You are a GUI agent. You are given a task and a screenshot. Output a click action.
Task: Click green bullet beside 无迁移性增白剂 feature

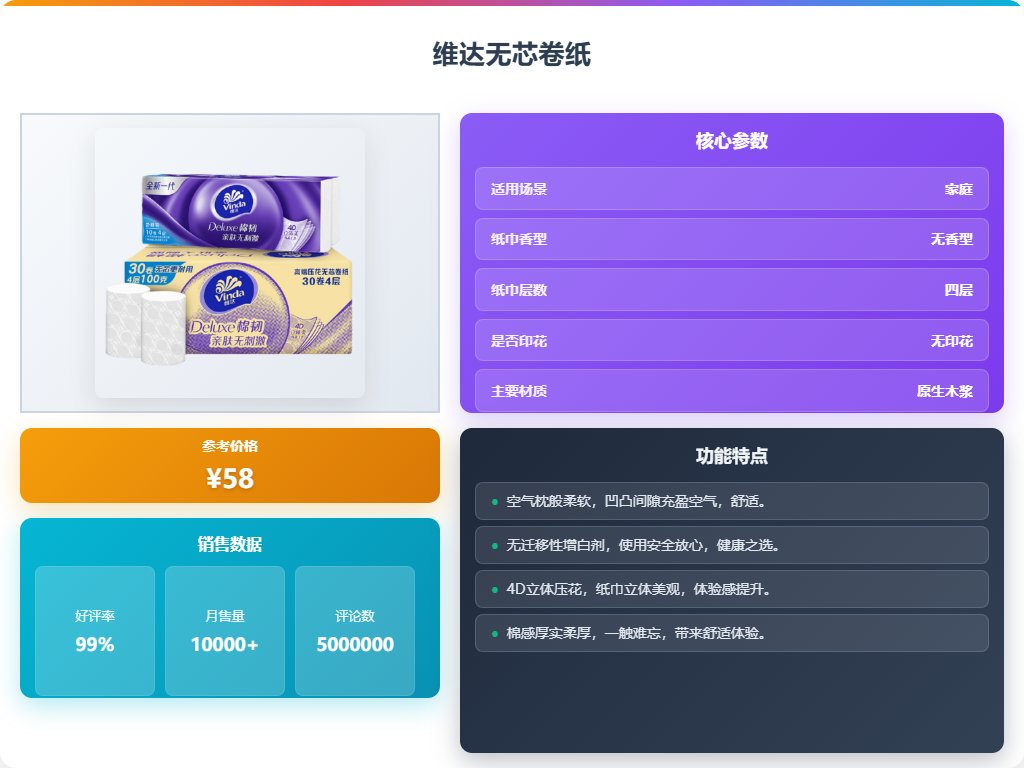(x=494, y=545)
